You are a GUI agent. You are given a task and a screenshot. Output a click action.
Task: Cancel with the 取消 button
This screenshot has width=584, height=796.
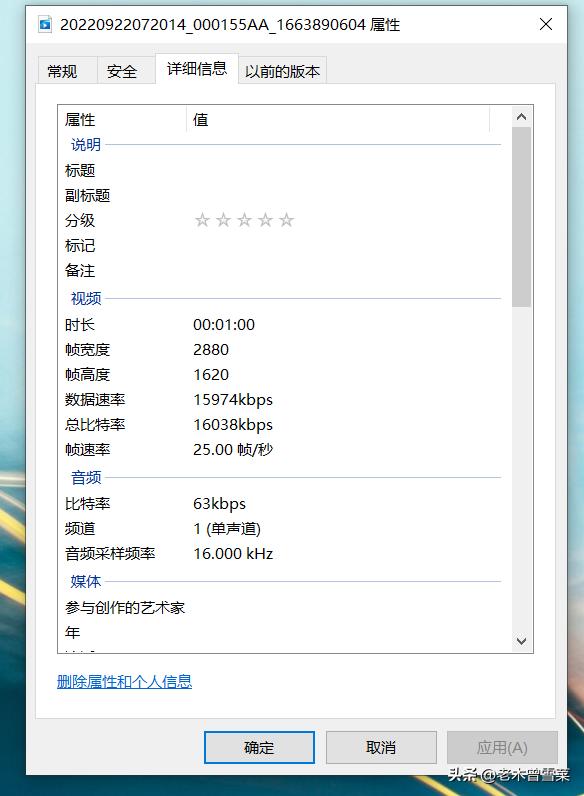click(381, 747)
